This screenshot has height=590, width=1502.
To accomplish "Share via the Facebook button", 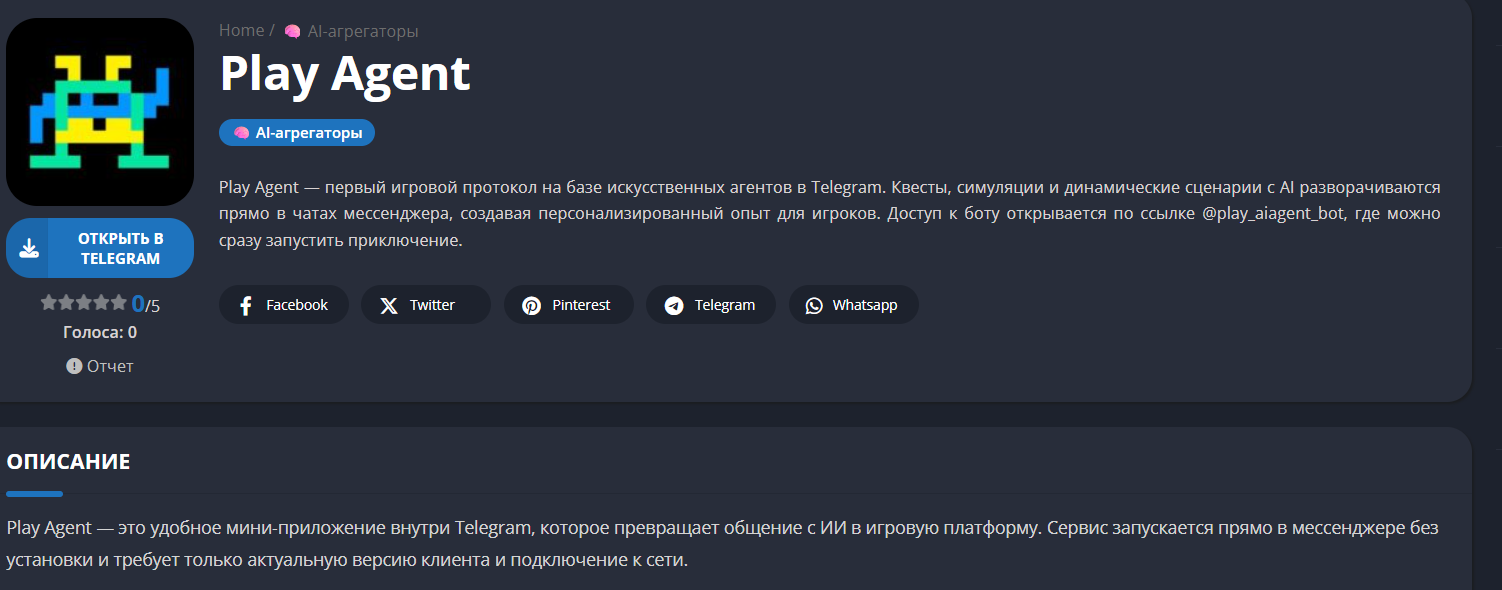I will click(x=284, y=305).
